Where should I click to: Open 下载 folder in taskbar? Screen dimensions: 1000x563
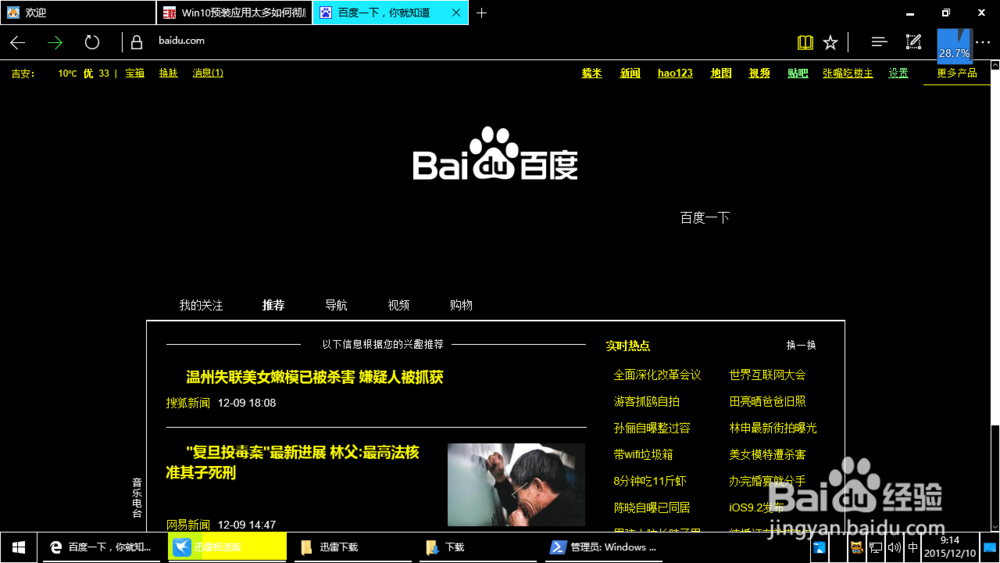pos(477,547)
